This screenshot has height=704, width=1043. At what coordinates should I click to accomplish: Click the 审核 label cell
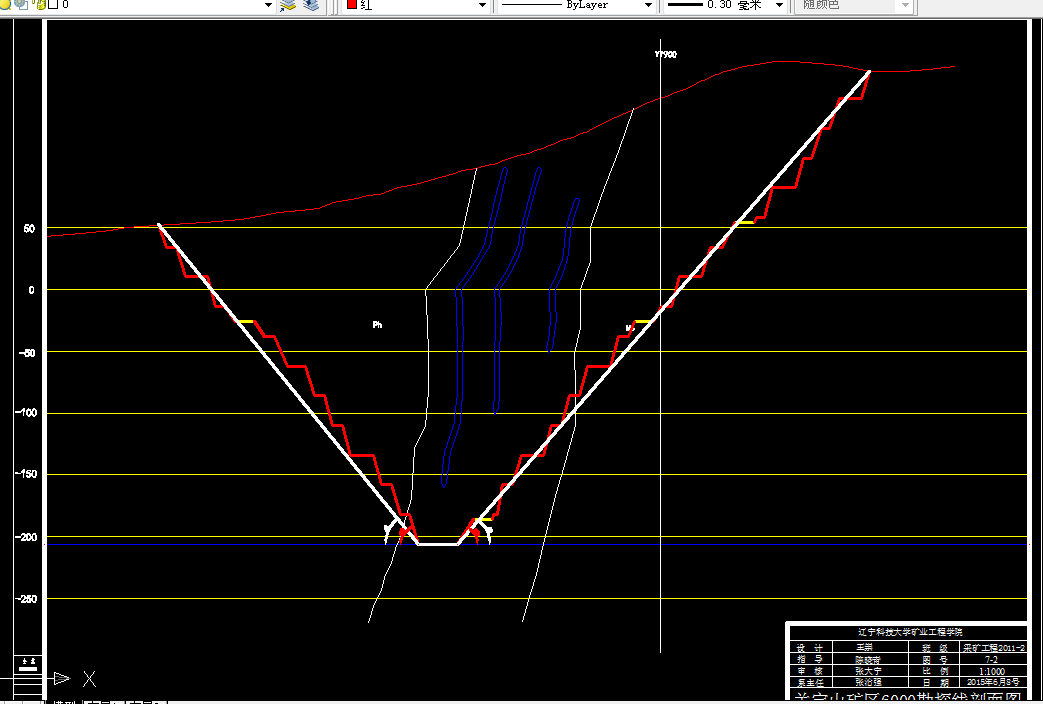[x=810, y=671]
